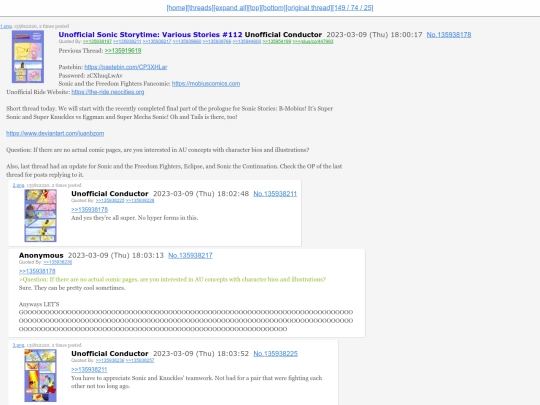Screen dimensions: 540x405
Task: Open post number No.135938211
Action: [x=275, y=194]
